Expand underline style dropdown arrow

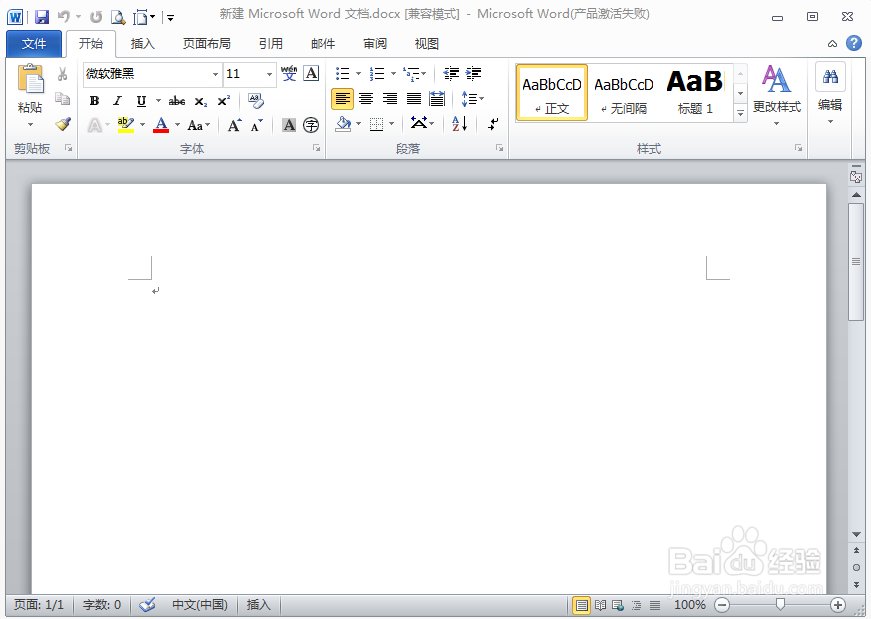[158, 101]
